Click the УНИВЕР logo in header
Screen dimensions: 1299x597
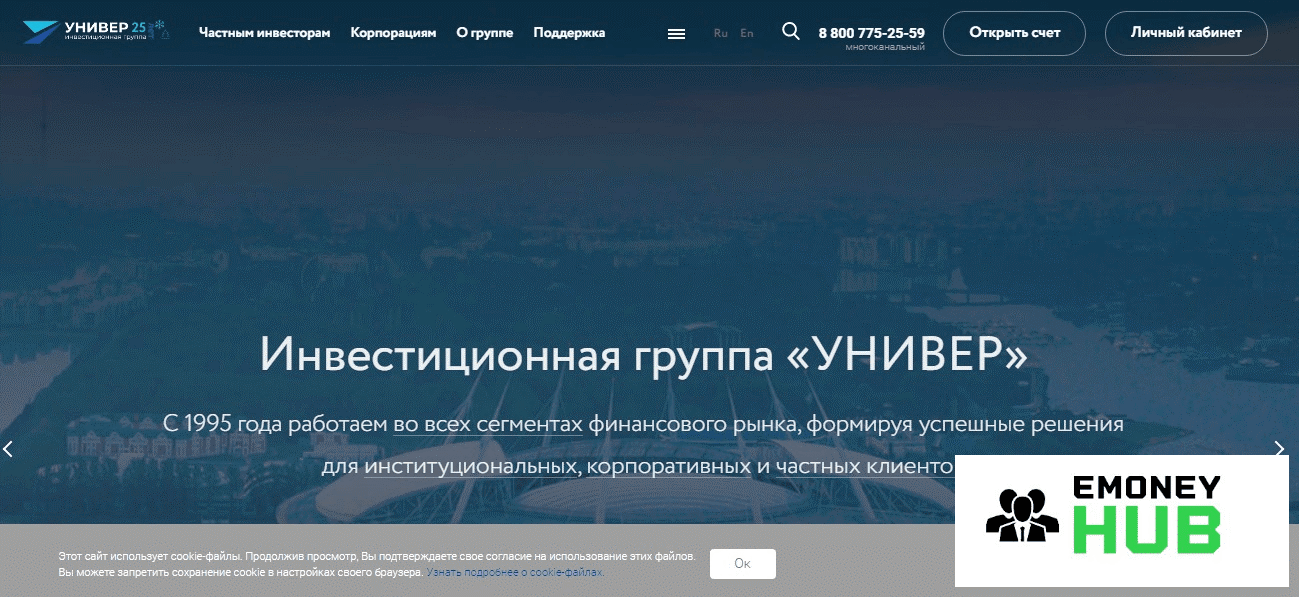[96, 32]
